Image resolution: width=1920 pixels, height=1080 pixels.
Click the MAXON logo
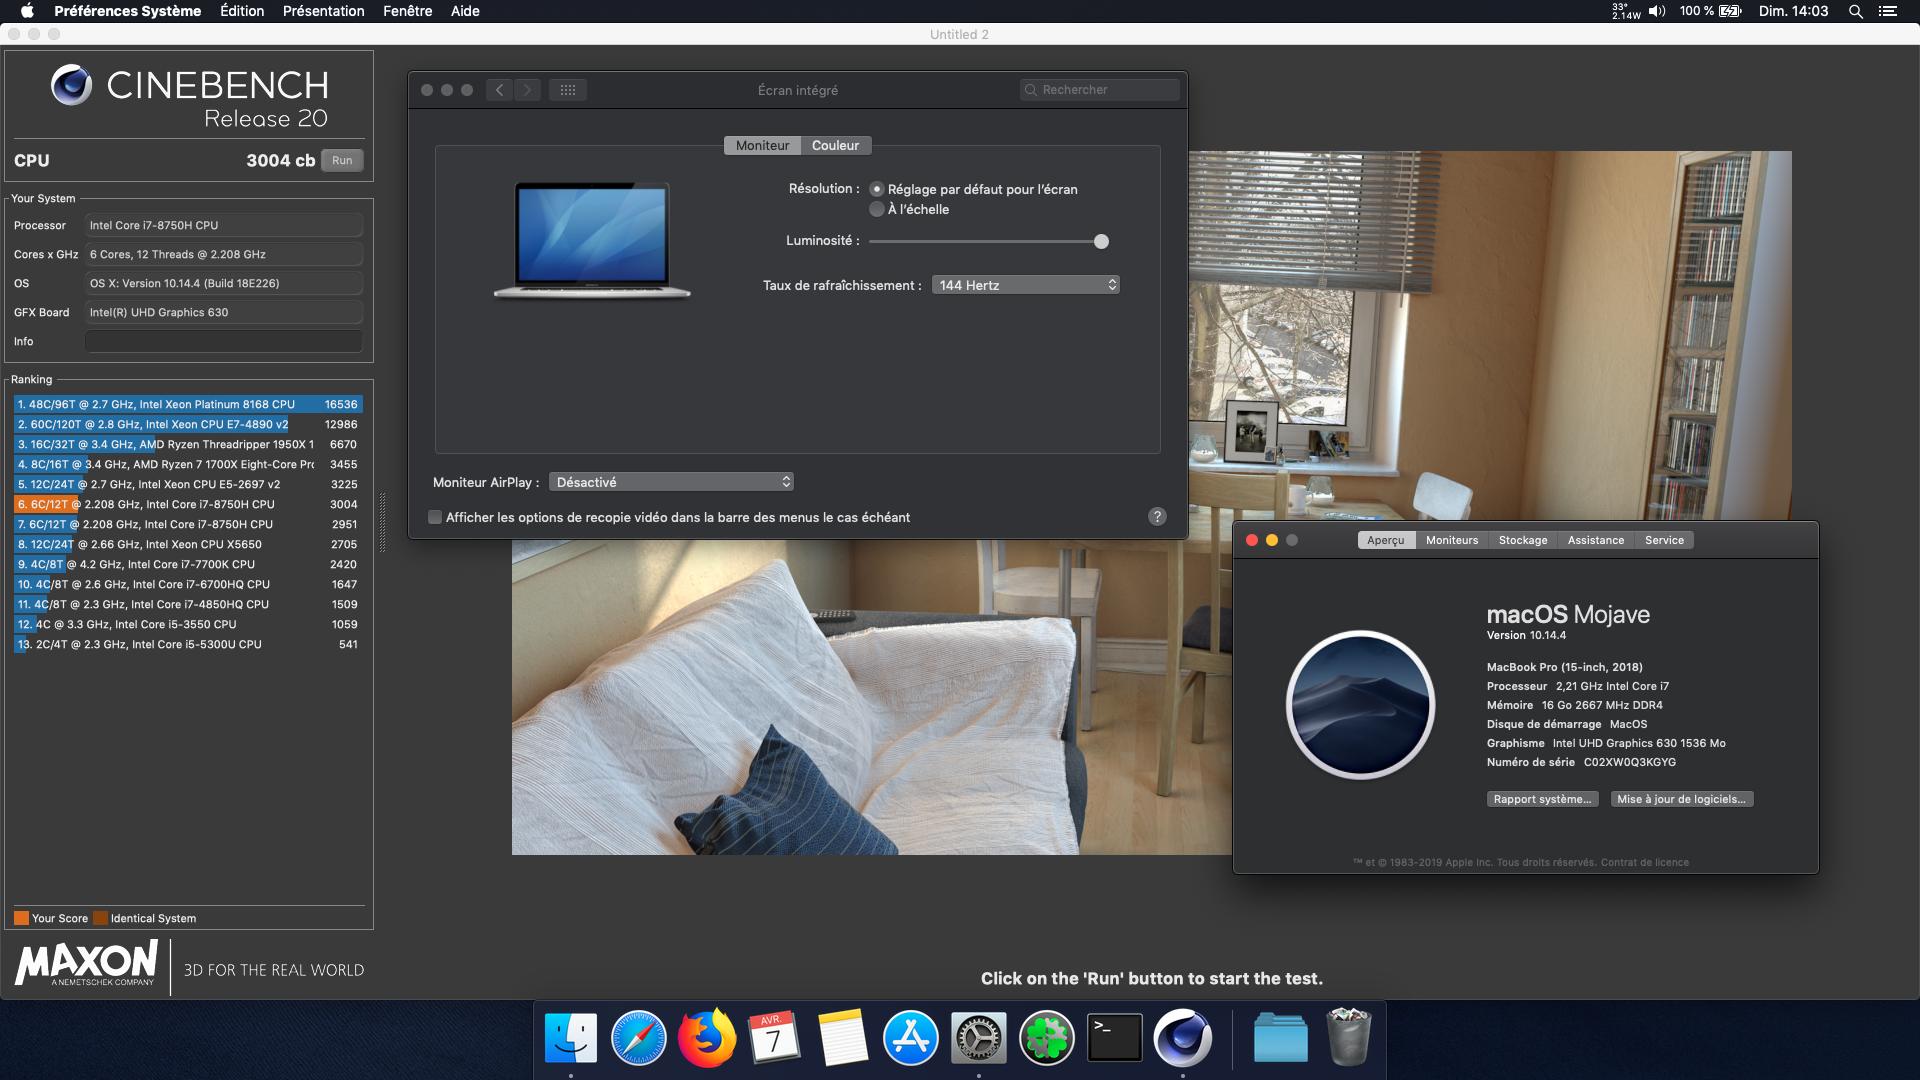click(86, 964)
